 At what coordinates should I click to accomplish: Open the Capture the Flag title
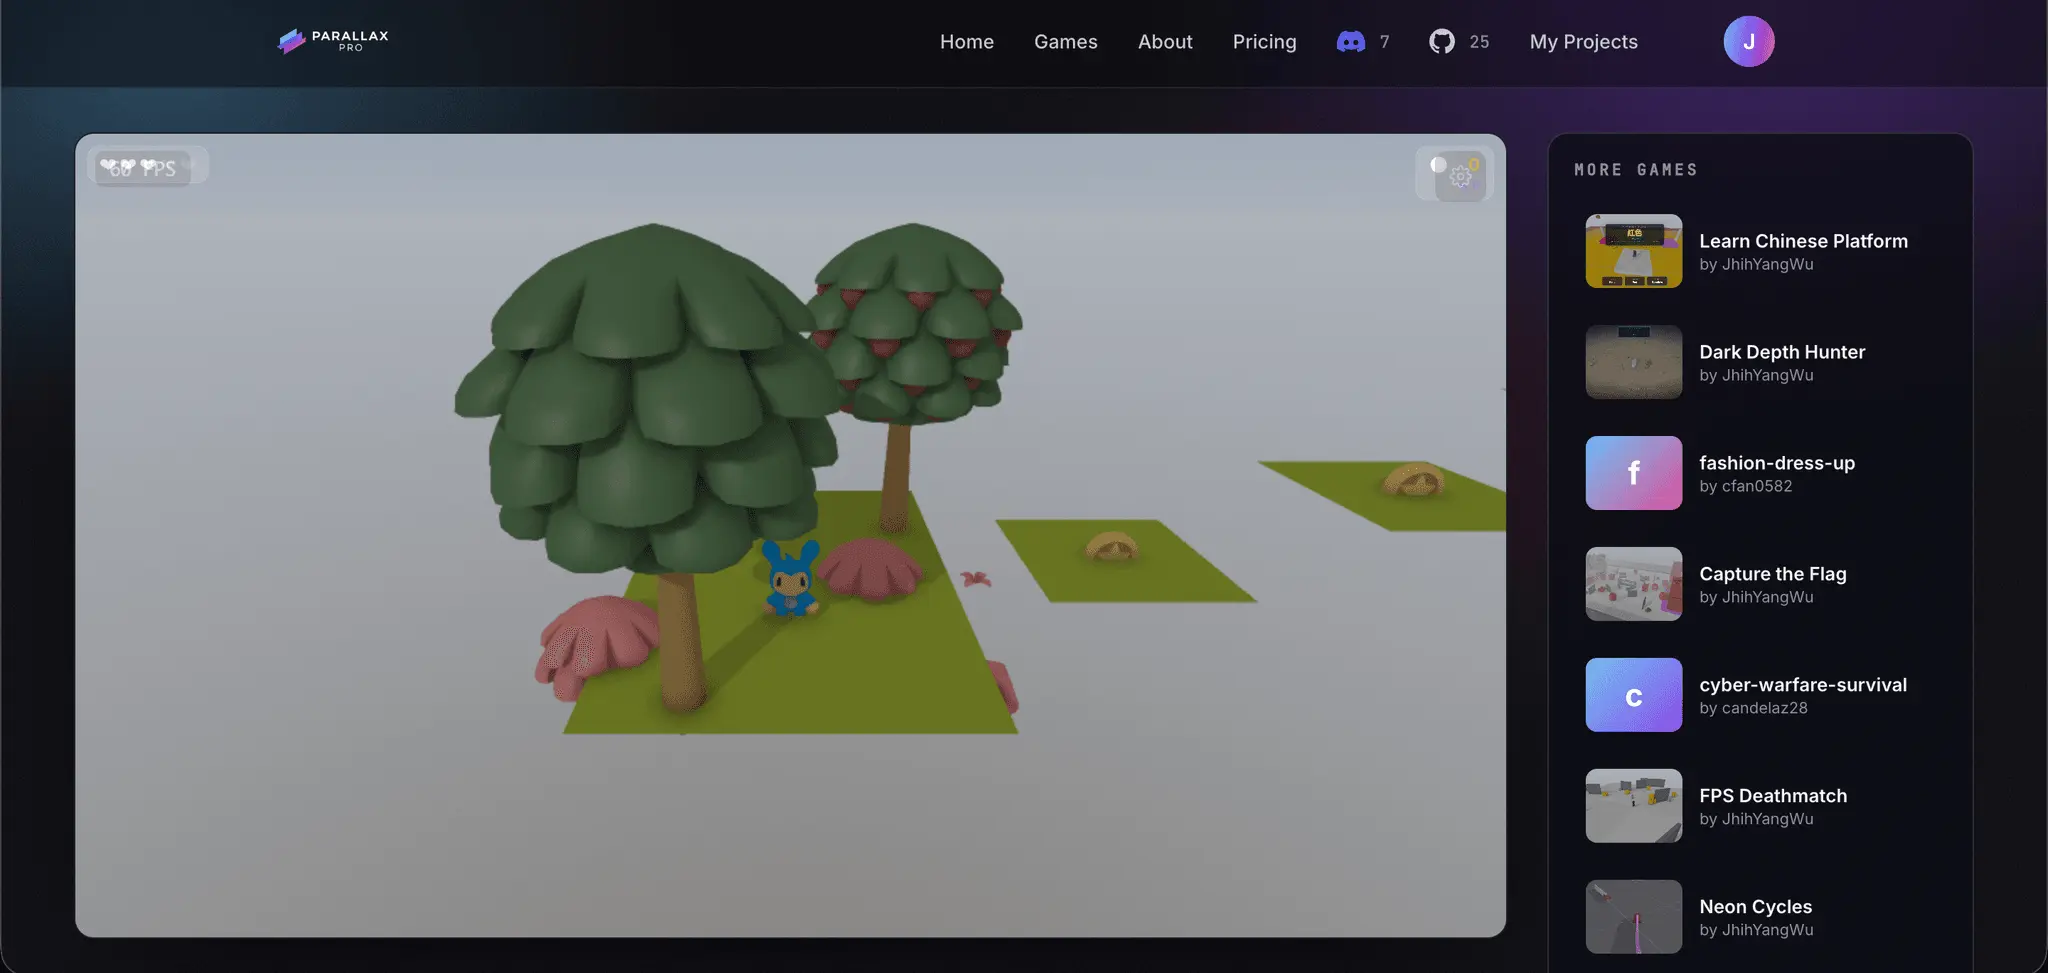(1772, 574)
